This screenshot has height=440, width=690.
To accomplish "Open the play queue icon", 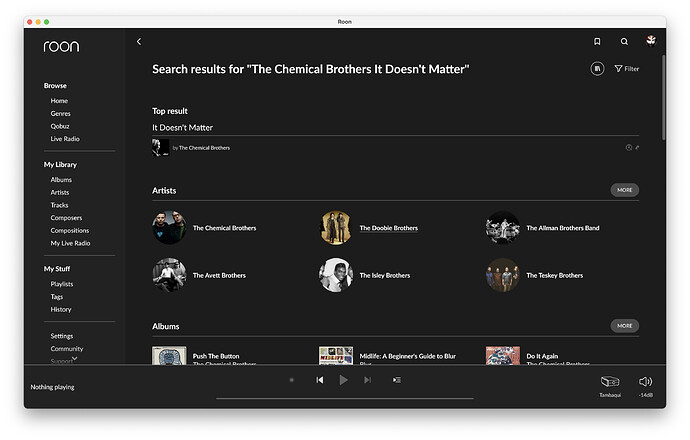I will [397, 380].
